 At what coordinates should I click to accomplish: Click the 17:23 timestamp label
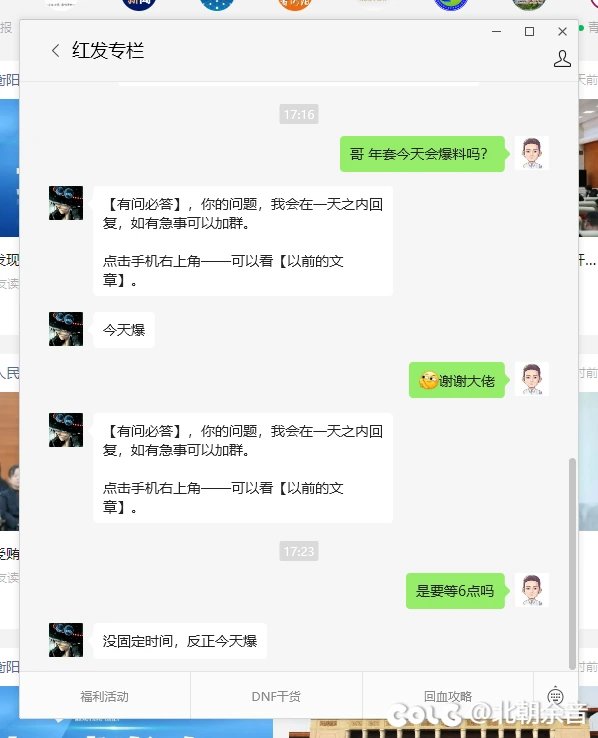coord(299,551)
